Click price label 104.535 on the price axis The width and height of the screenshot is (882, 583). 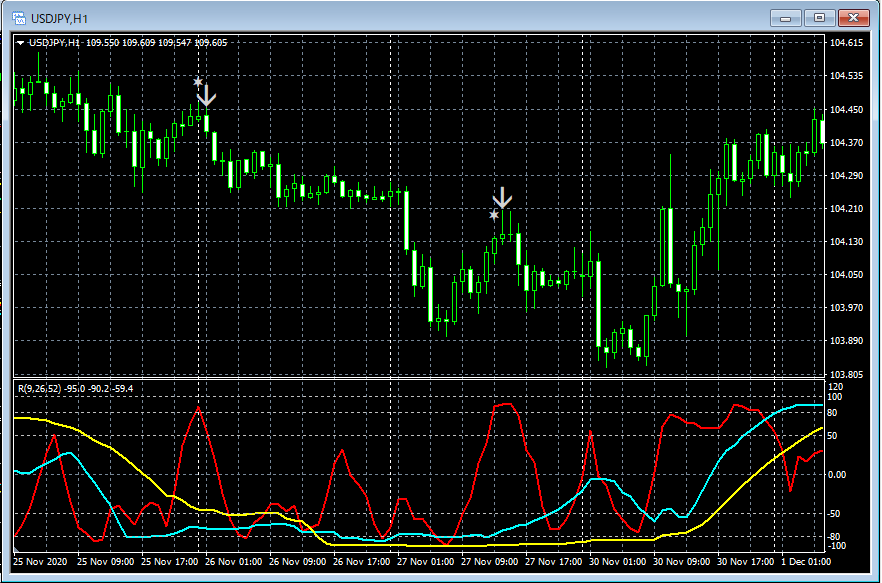(847, 76)
